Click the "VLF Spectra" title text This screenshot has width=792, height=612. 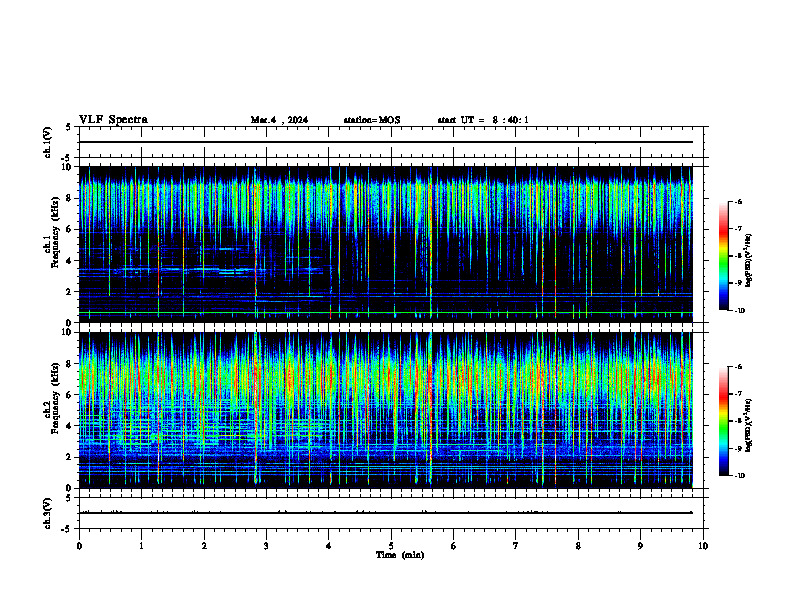point(113,120)
